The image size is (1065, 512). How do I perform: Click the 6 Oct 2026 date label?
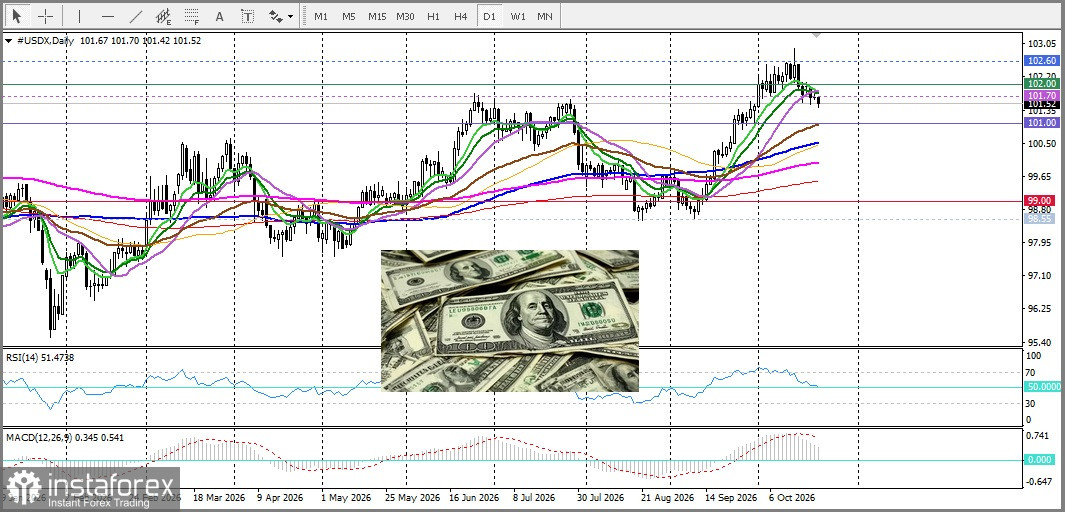point(793,497)
